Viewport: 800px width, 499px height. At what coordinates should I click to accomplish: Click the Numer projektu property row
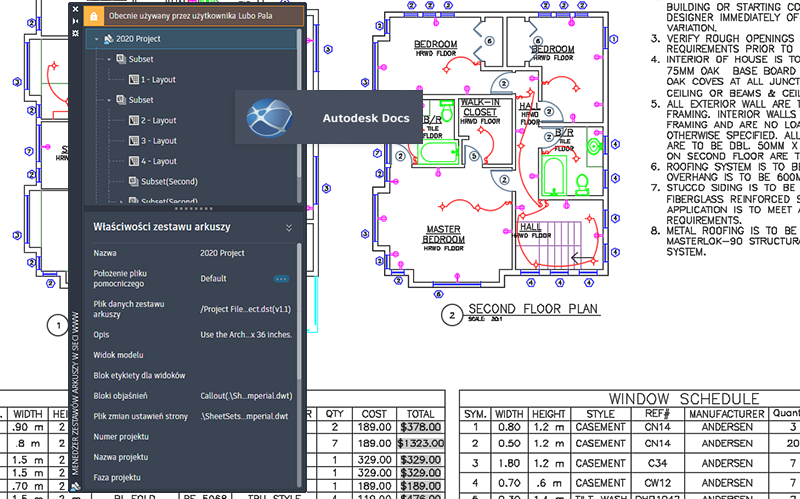(193, 437)
